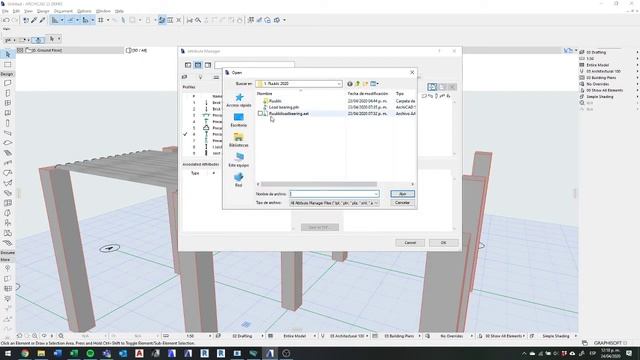Switch to the 3D / All tab
Screen dimensions: 640x360
point(137,50)
